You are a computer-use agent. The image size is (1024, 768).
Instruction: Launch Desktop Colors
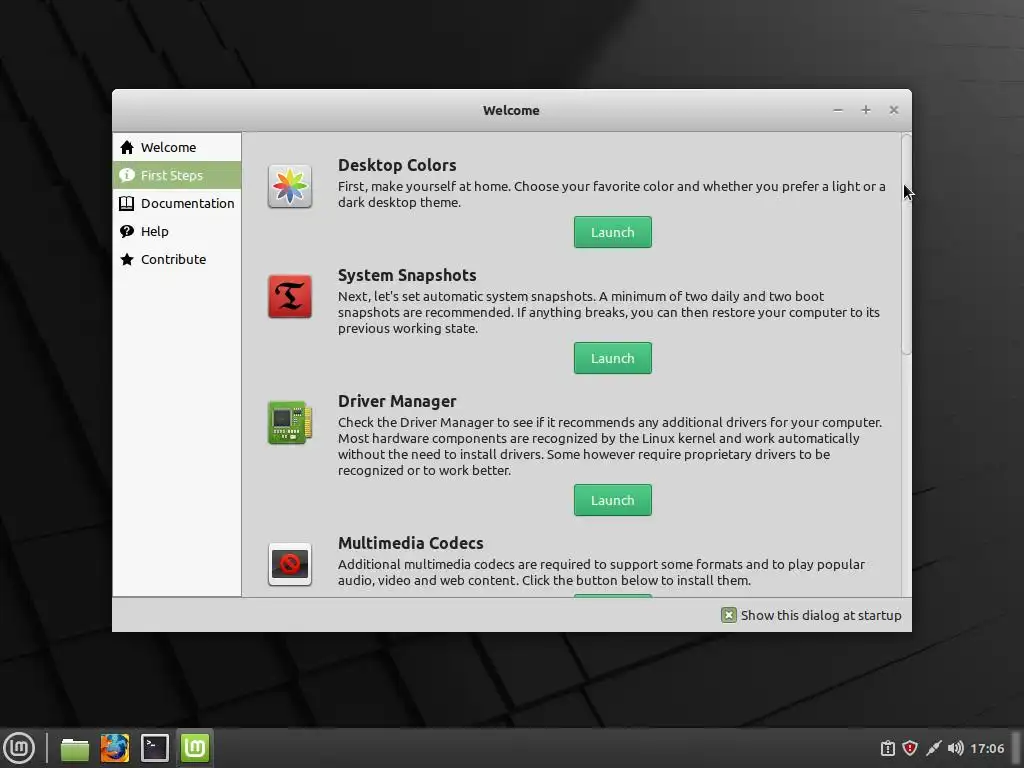[613, 232]
